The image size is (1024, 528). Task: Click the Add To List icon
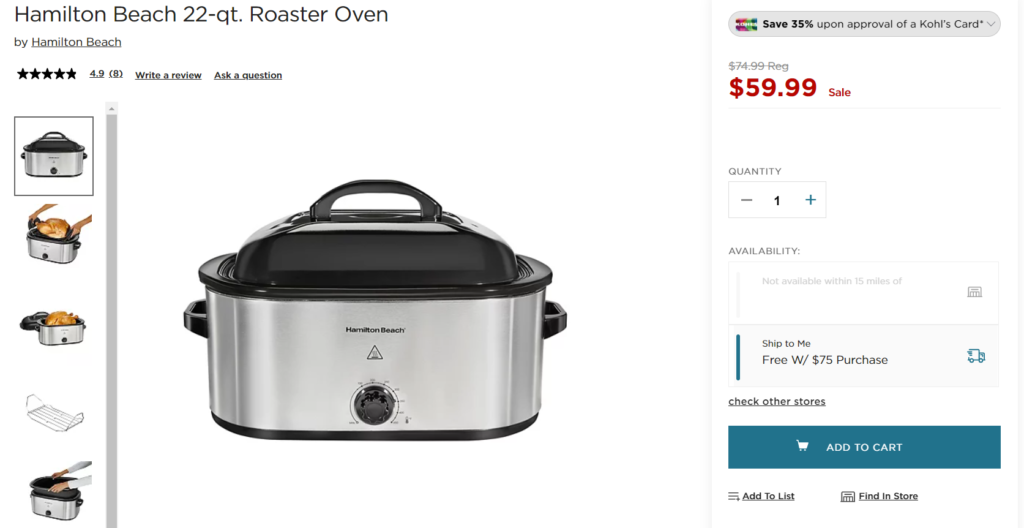point(733,497)
